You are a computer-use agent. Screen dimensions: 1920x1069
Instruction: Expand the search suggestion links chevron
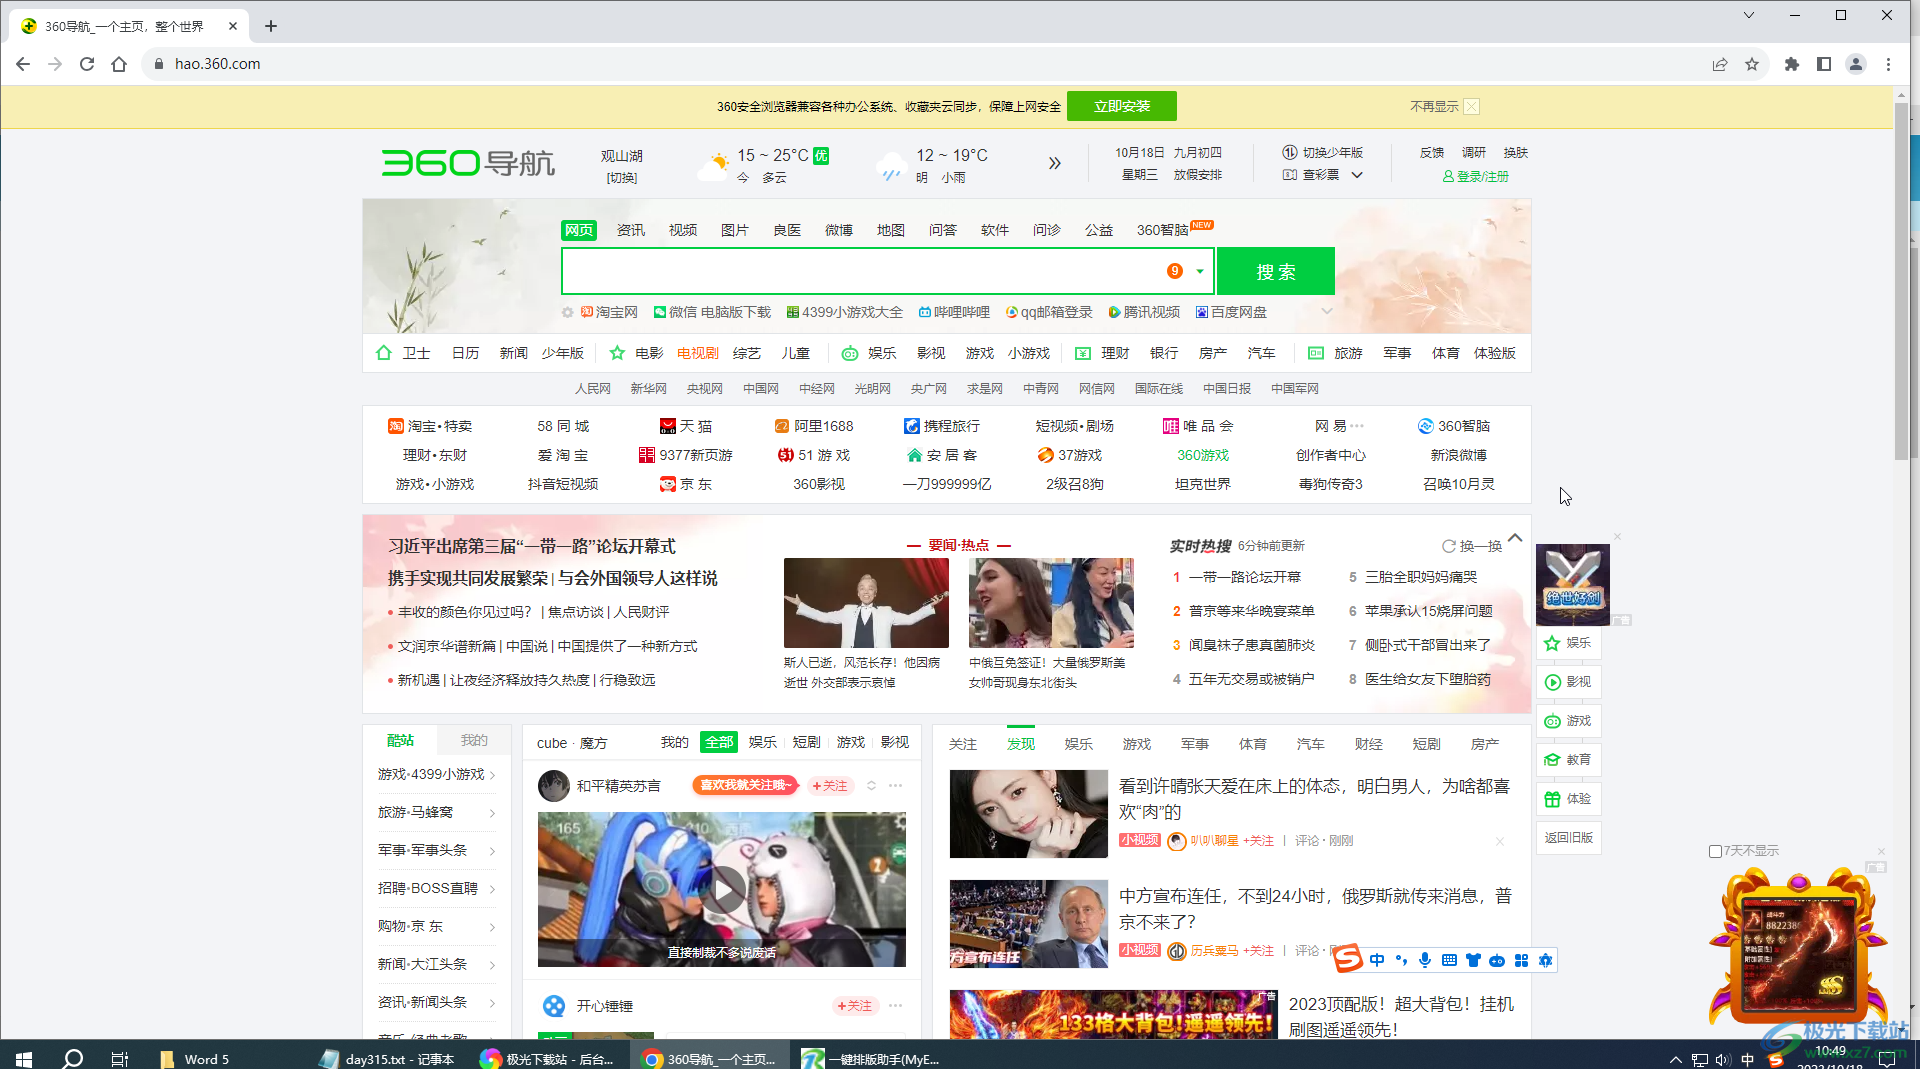click(x=1327, y=311)
